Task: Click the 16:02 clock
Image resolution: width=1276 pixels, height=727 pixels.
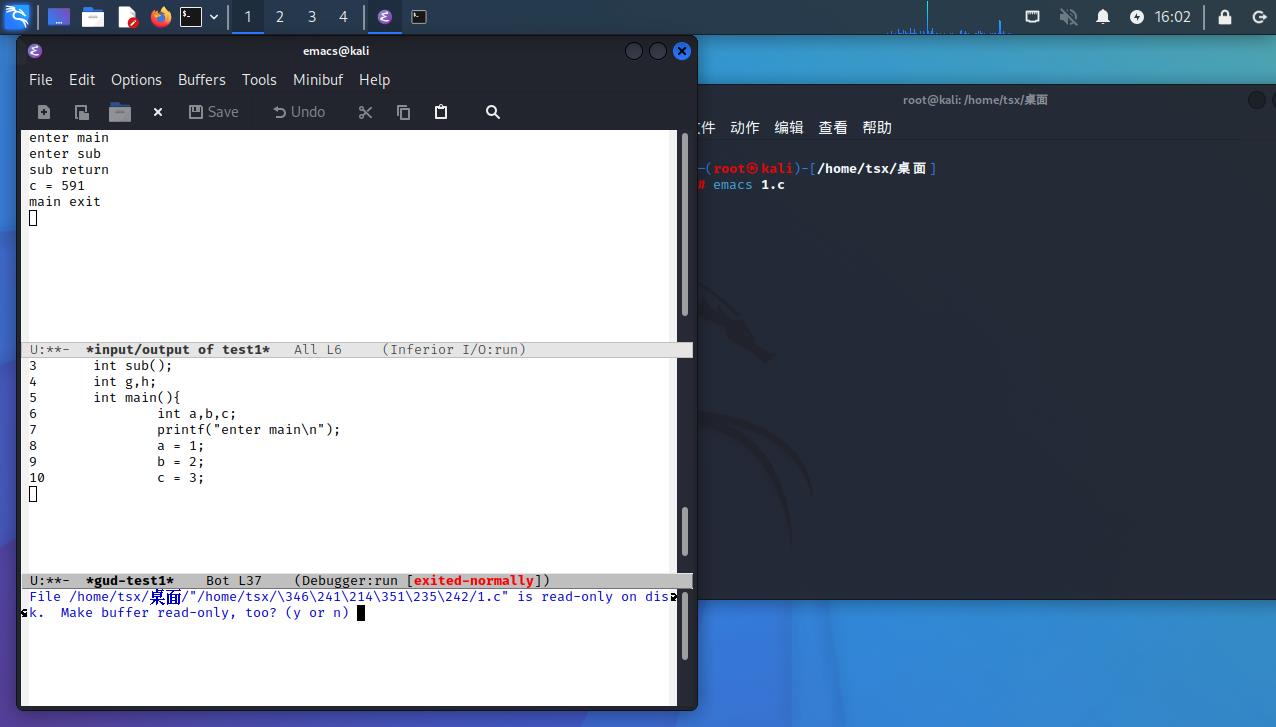Action: (x=1172, y=17)
